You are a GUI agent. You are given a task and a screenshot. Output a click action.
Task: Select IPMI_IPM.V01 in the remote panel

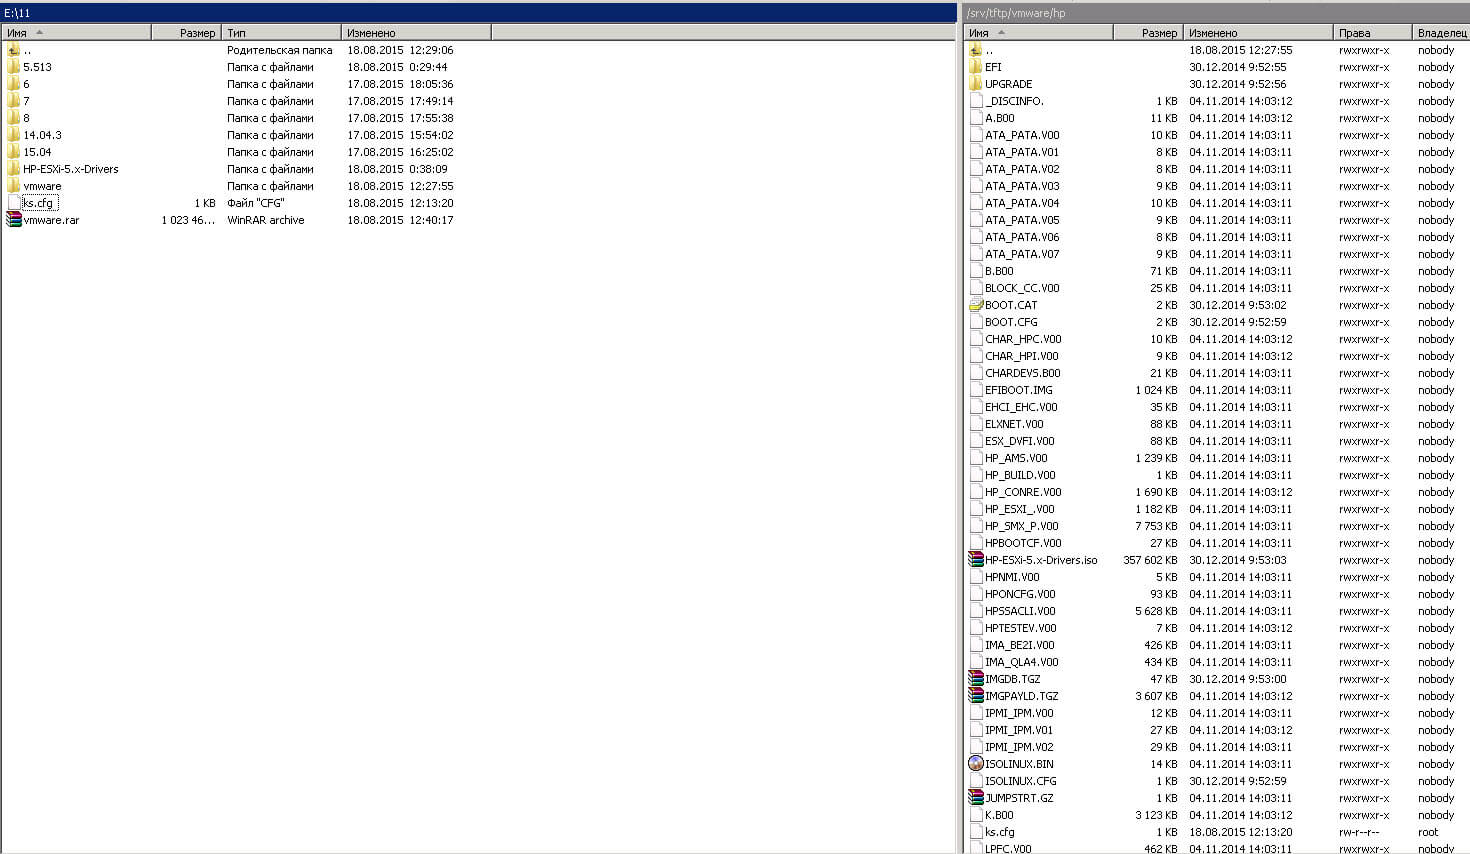coord(1019,730)
